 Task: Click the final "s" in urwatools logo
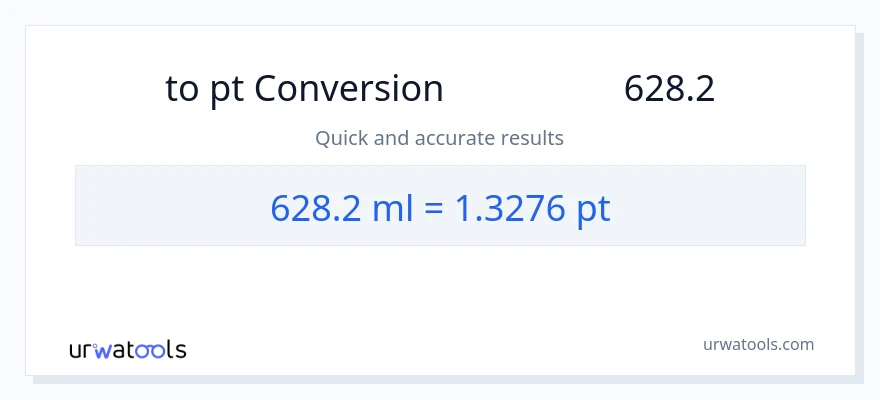[x=180, y=351]
